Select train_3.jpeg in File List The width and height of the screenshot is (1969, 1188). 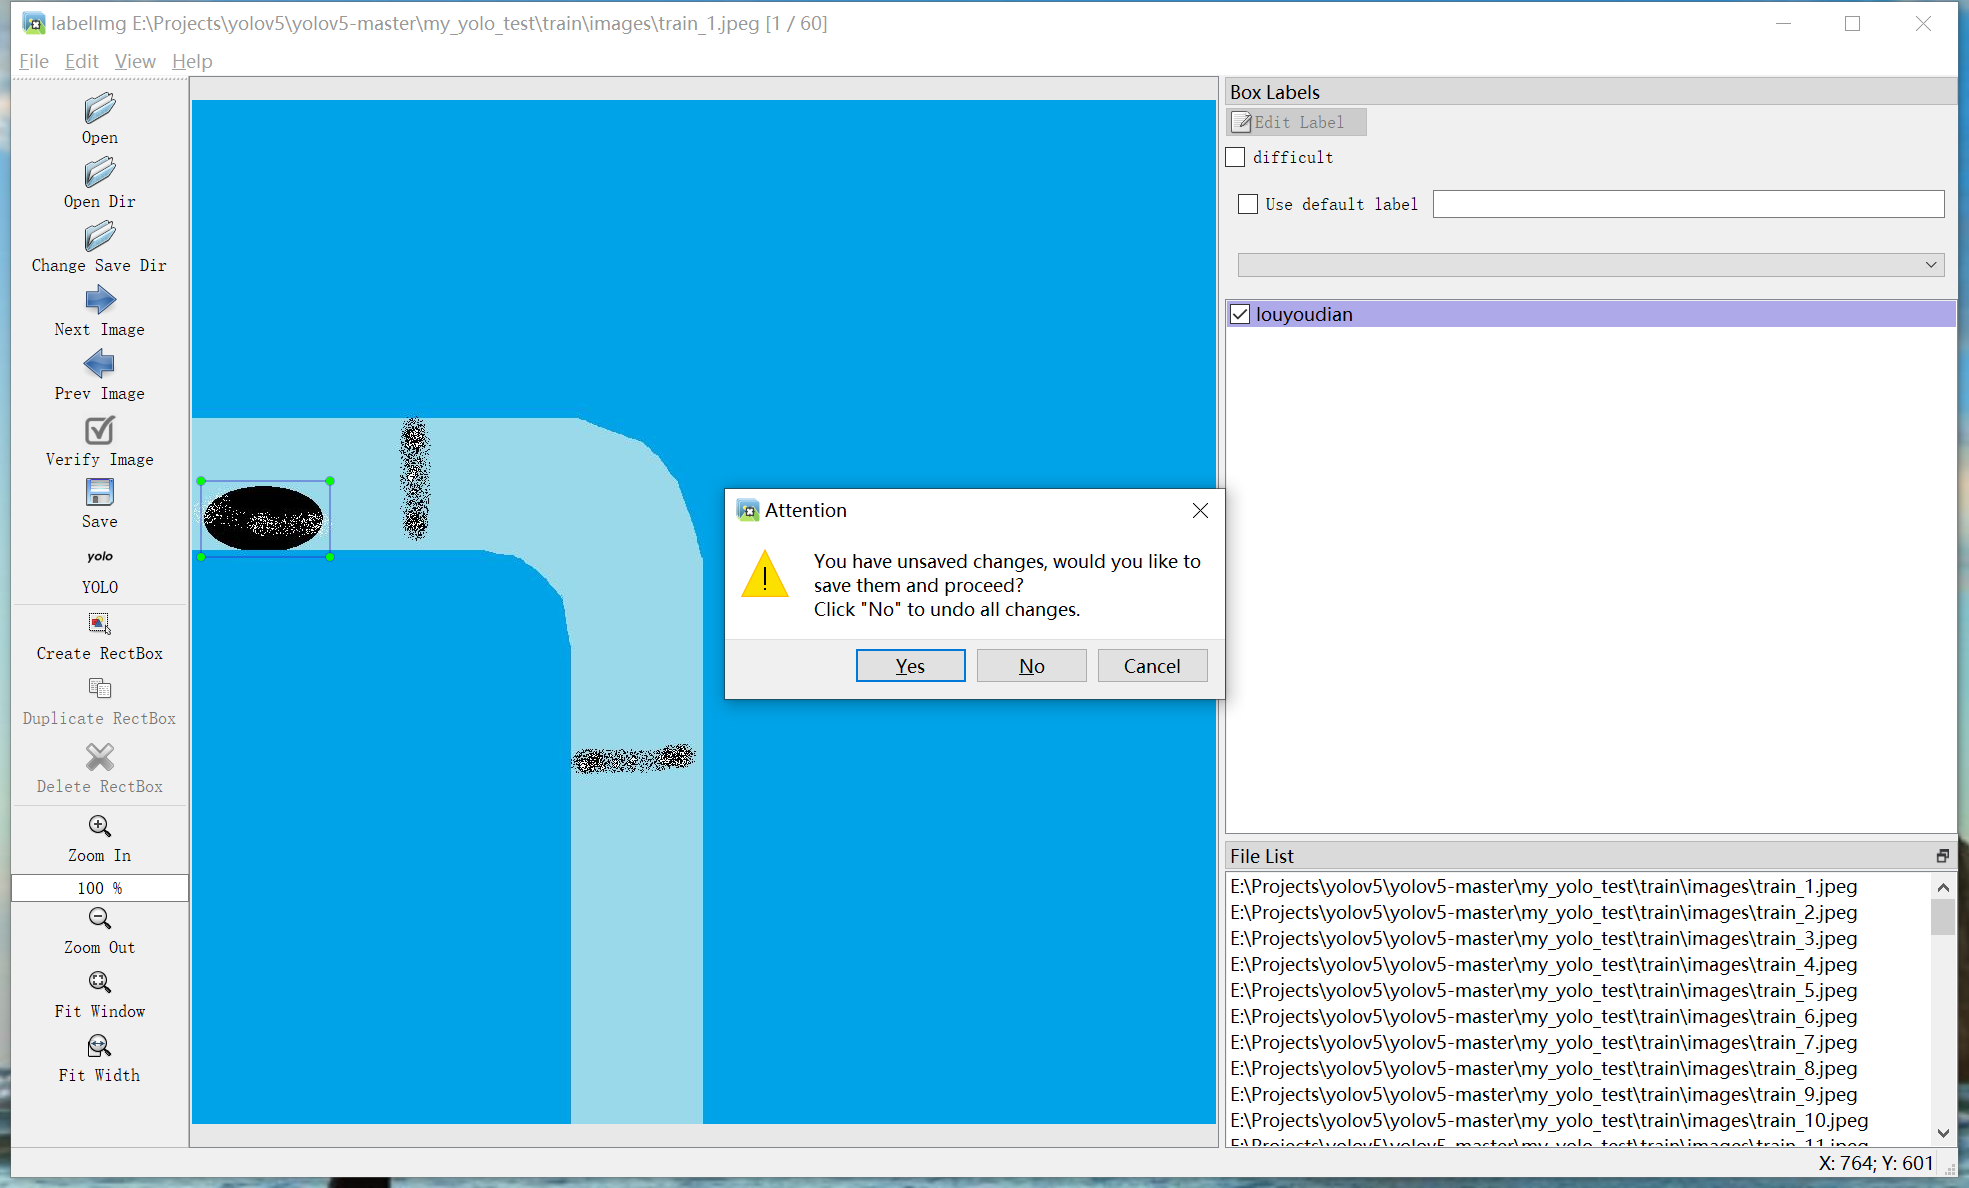click(1543, 938)
